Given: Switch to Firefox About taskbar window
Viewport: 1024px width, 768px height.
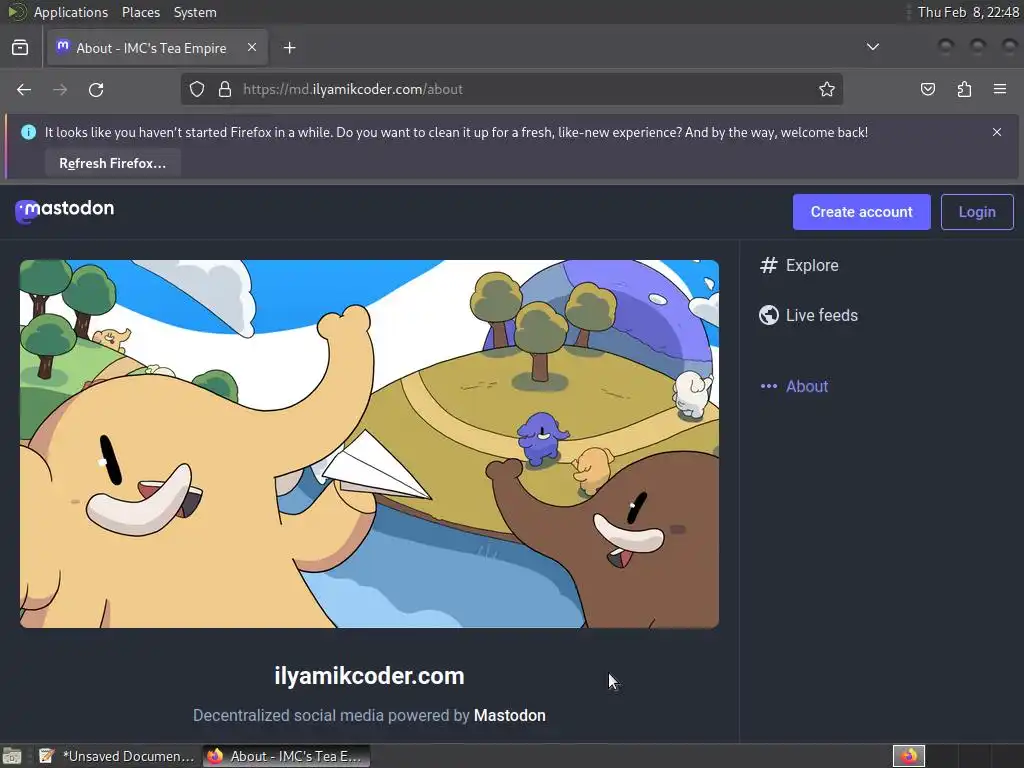Looking at the screenshot, I should click(287, 756).
